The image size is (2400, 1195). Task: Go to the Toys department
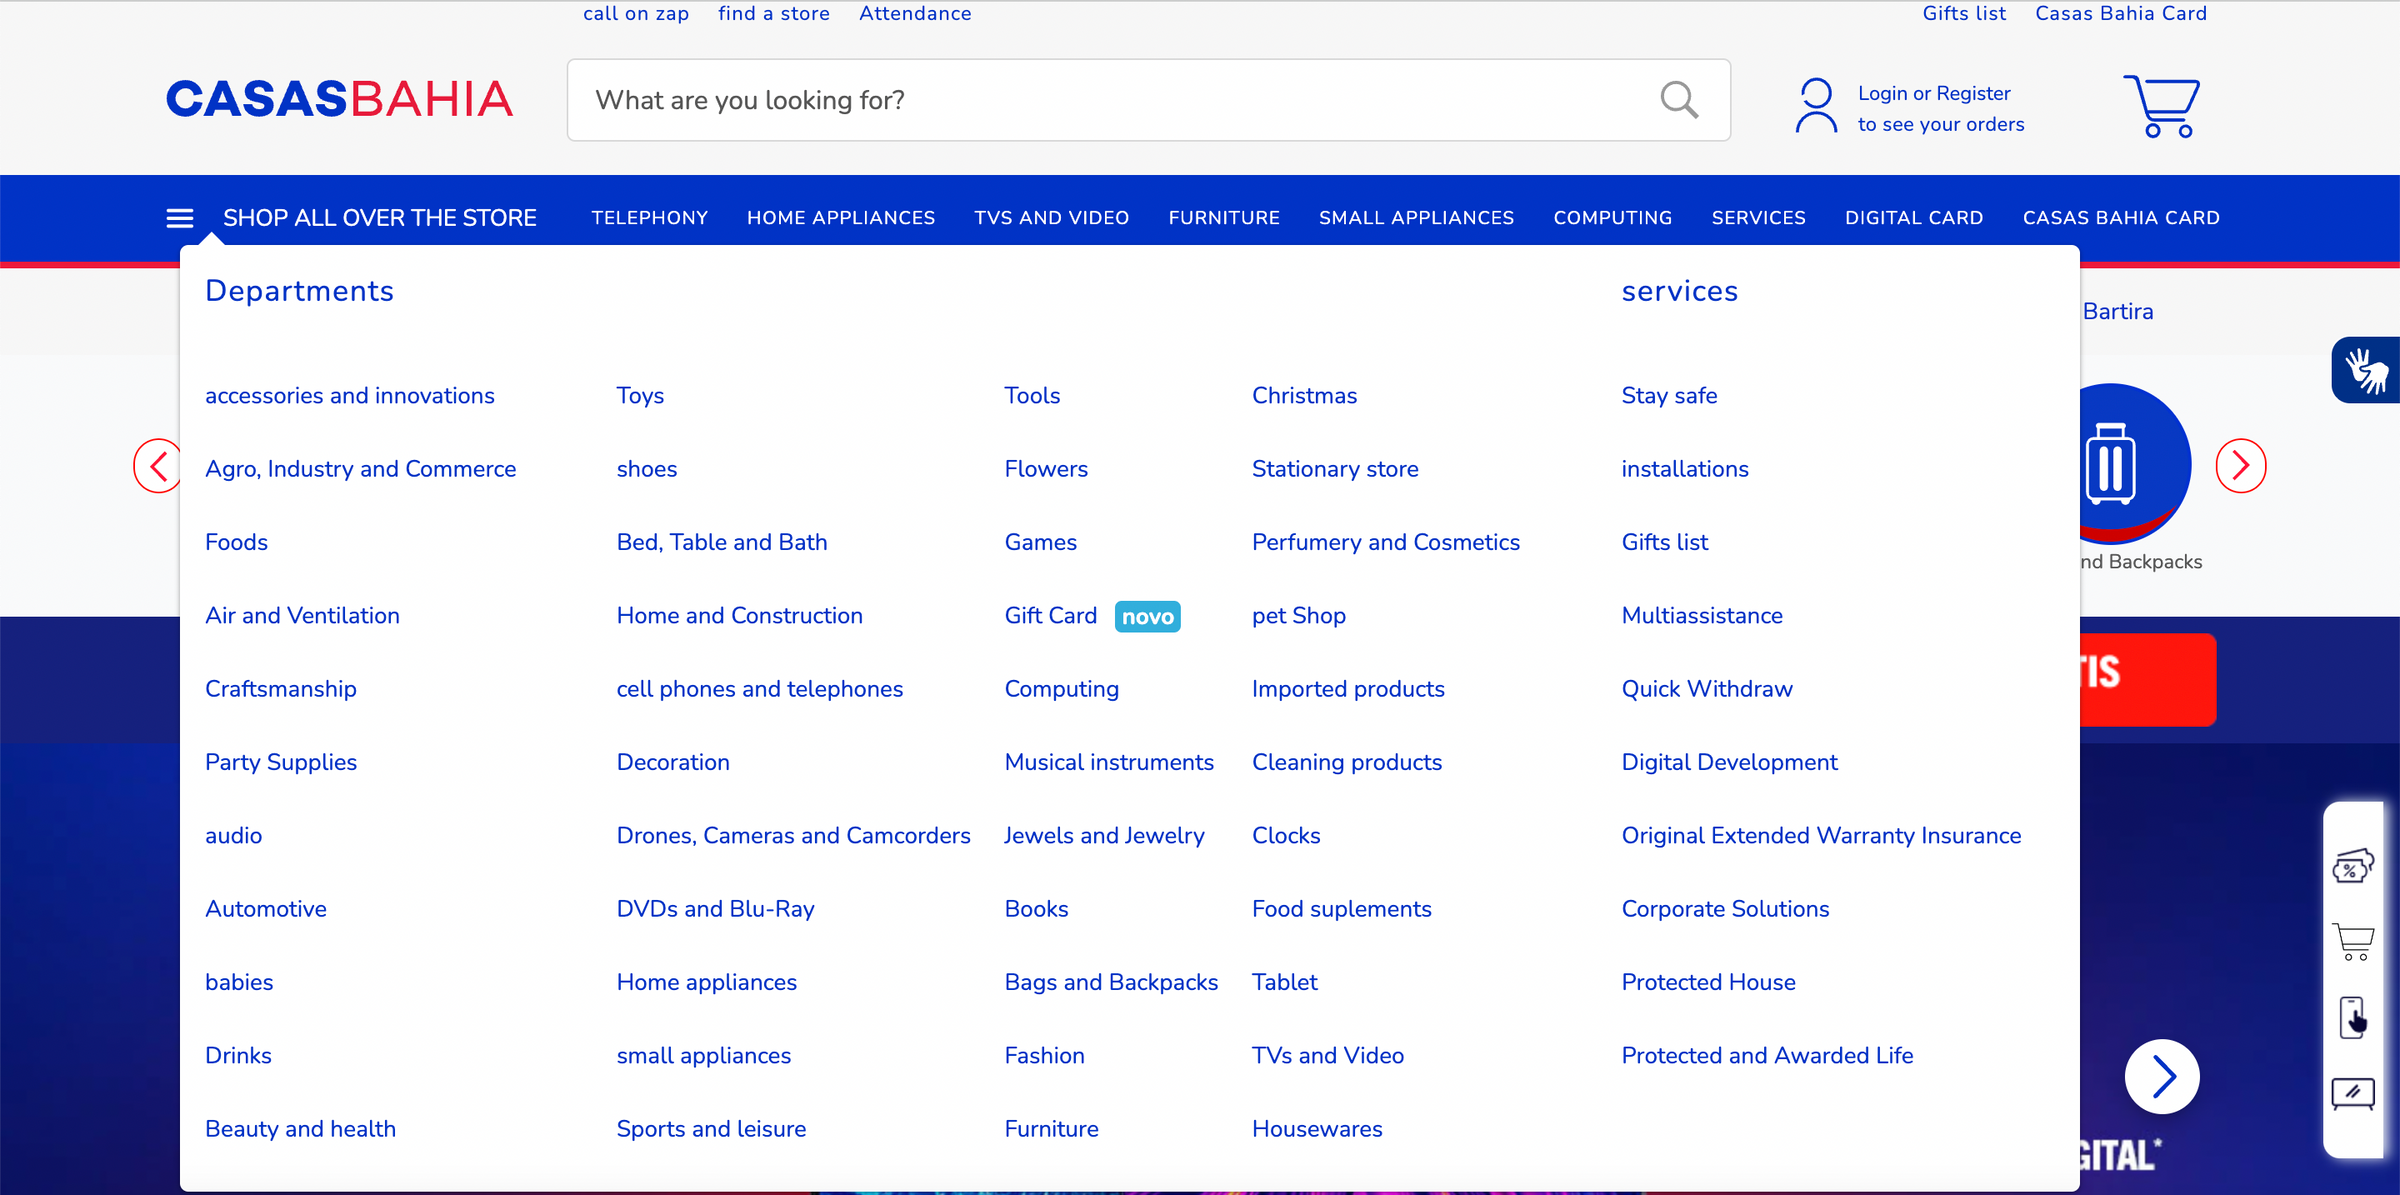tap(640, 396)
